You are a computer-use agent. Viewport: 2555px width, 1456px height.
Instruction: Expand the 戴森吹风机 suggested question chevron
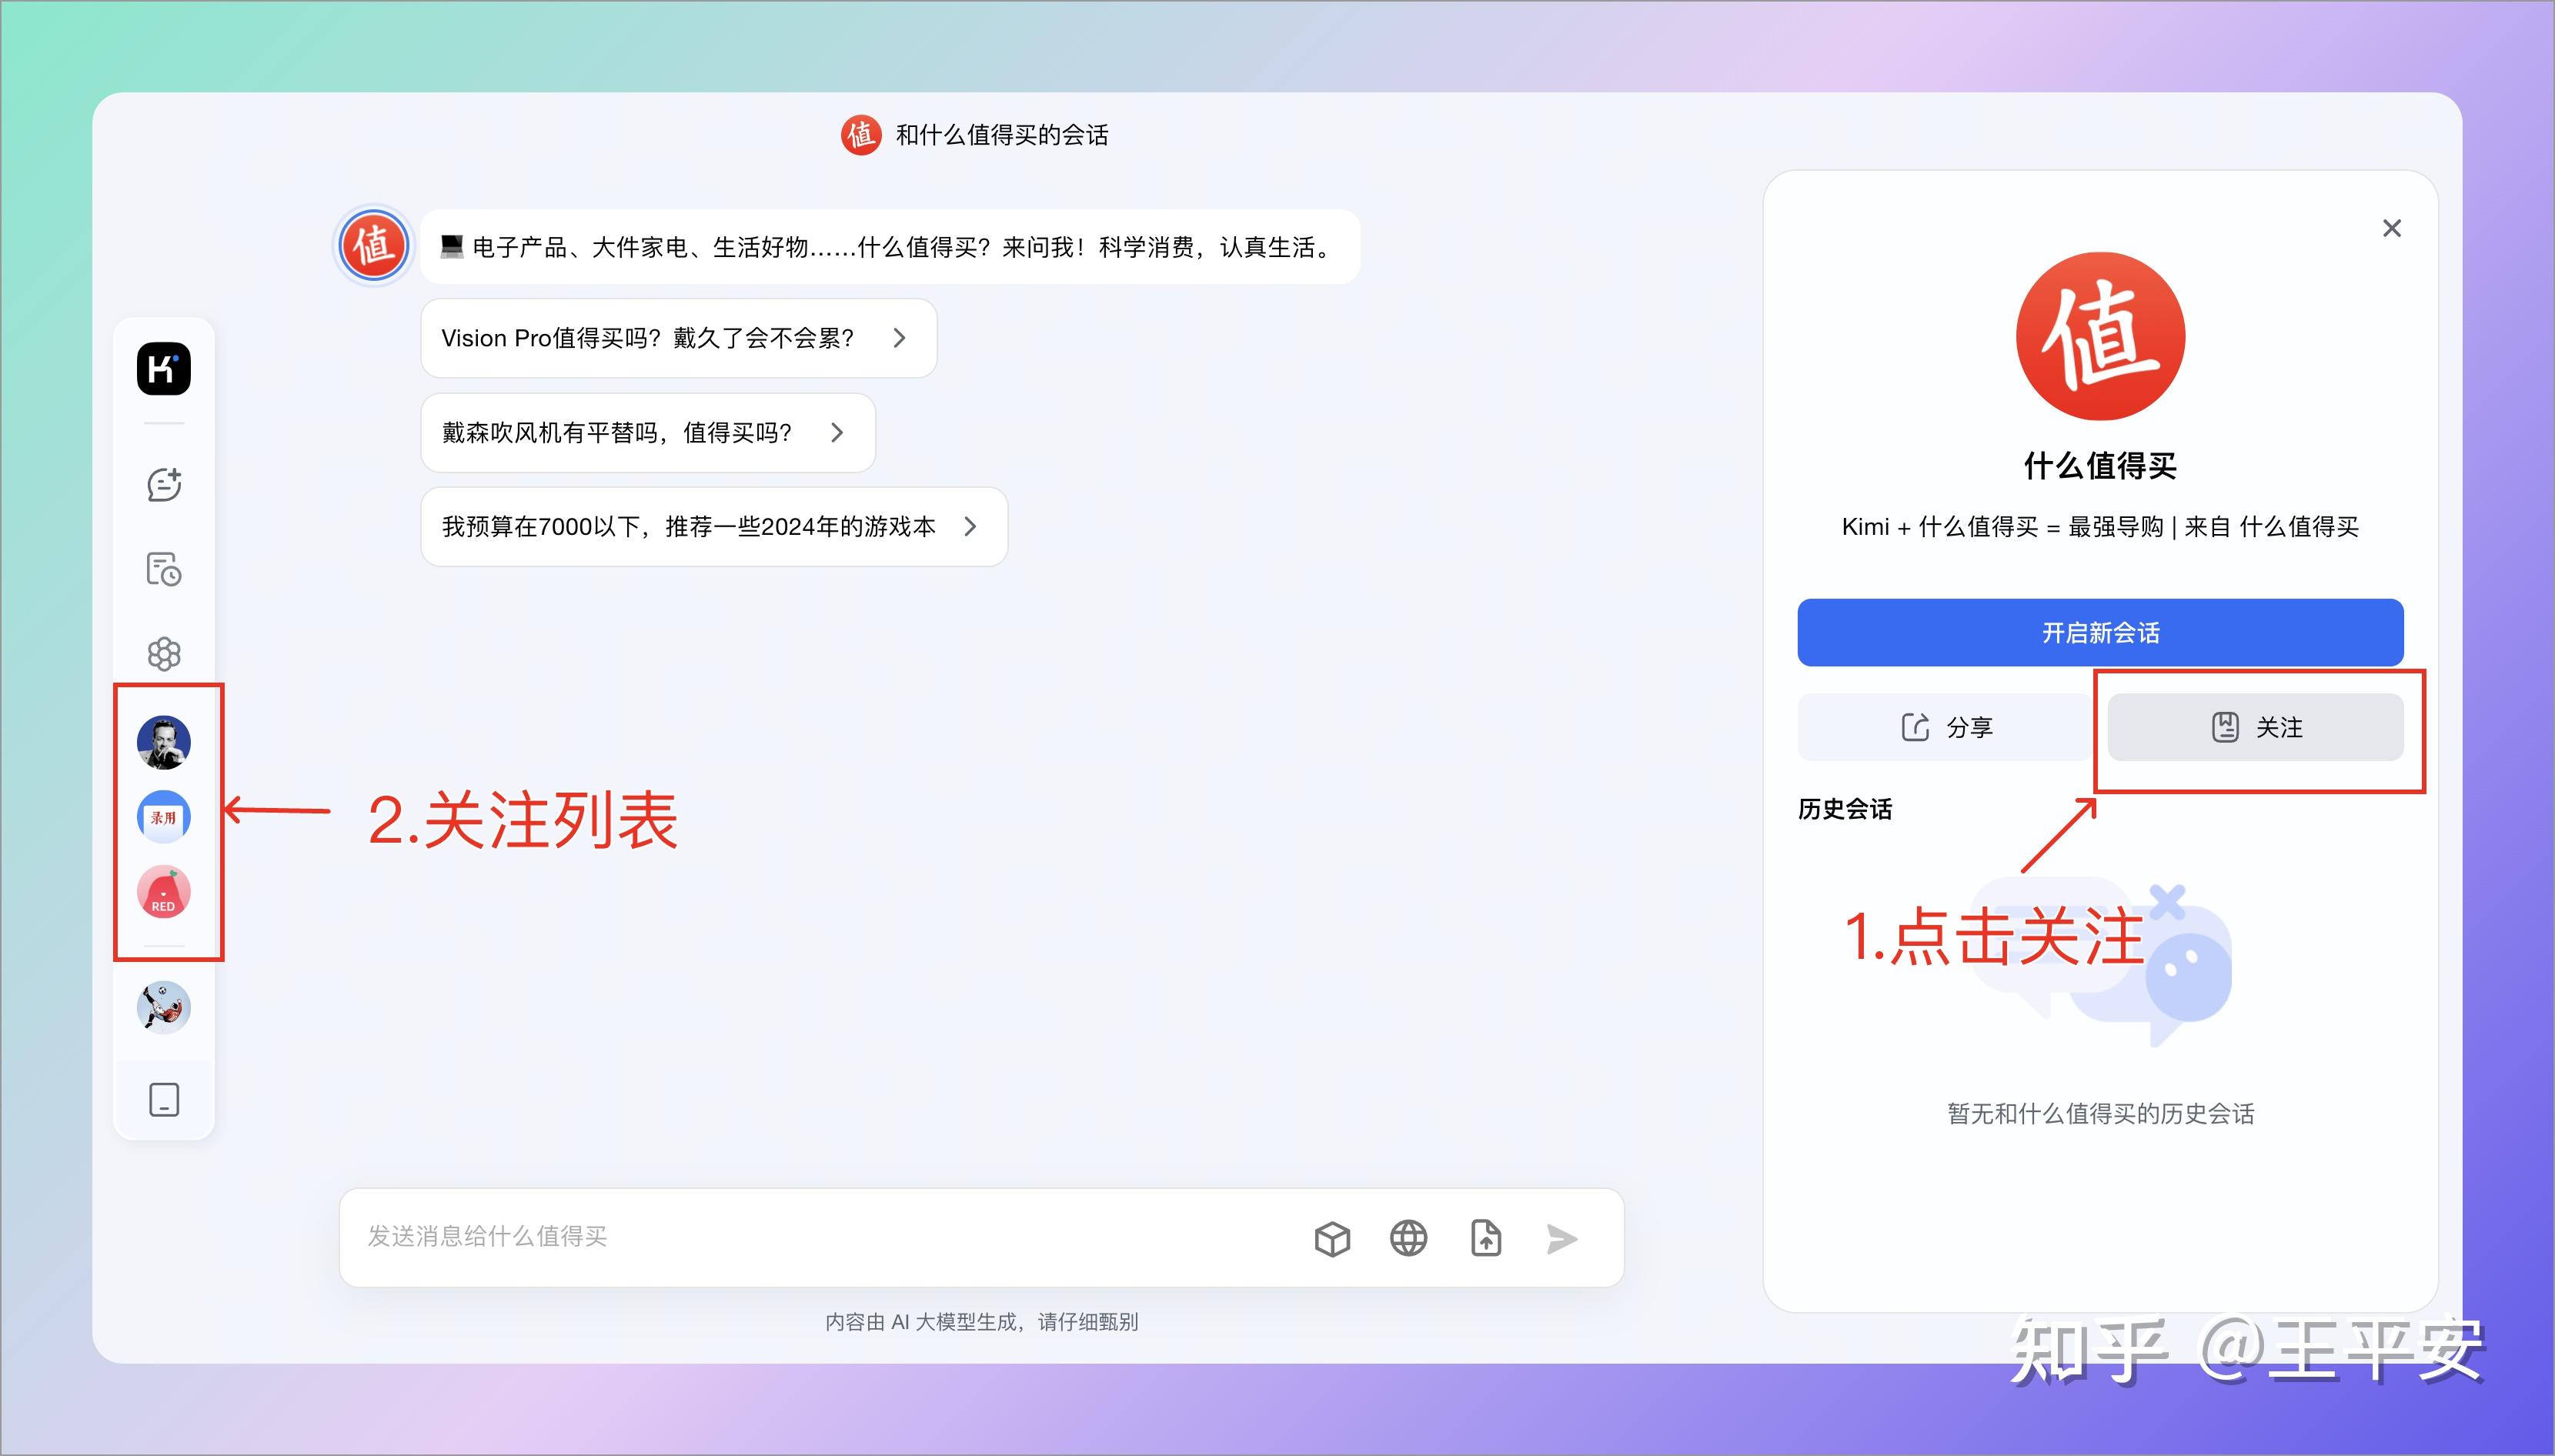[838, 432]
